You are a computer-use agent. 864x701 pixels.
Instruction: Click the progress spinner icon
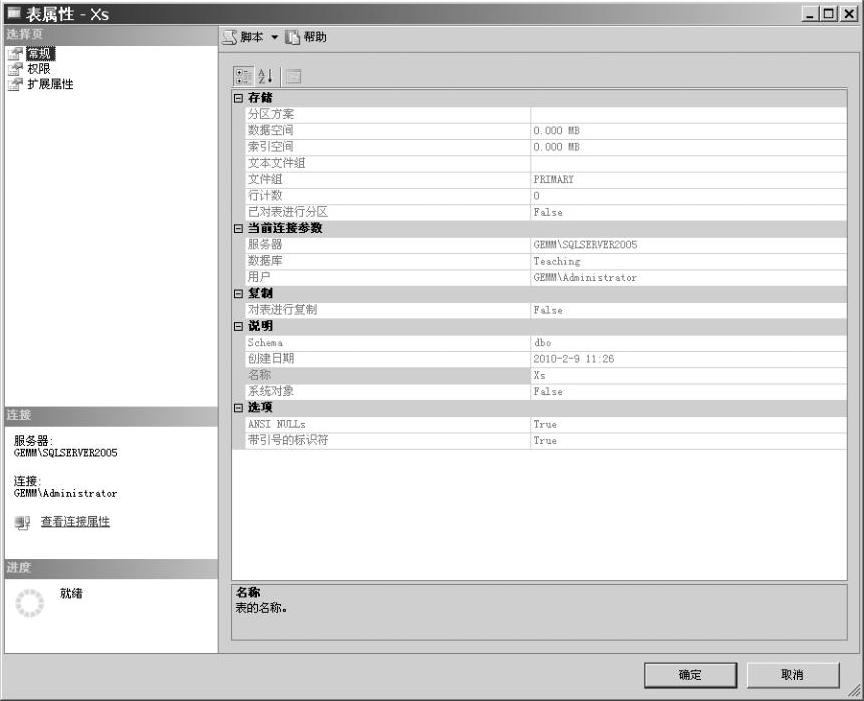coord(30,603)
